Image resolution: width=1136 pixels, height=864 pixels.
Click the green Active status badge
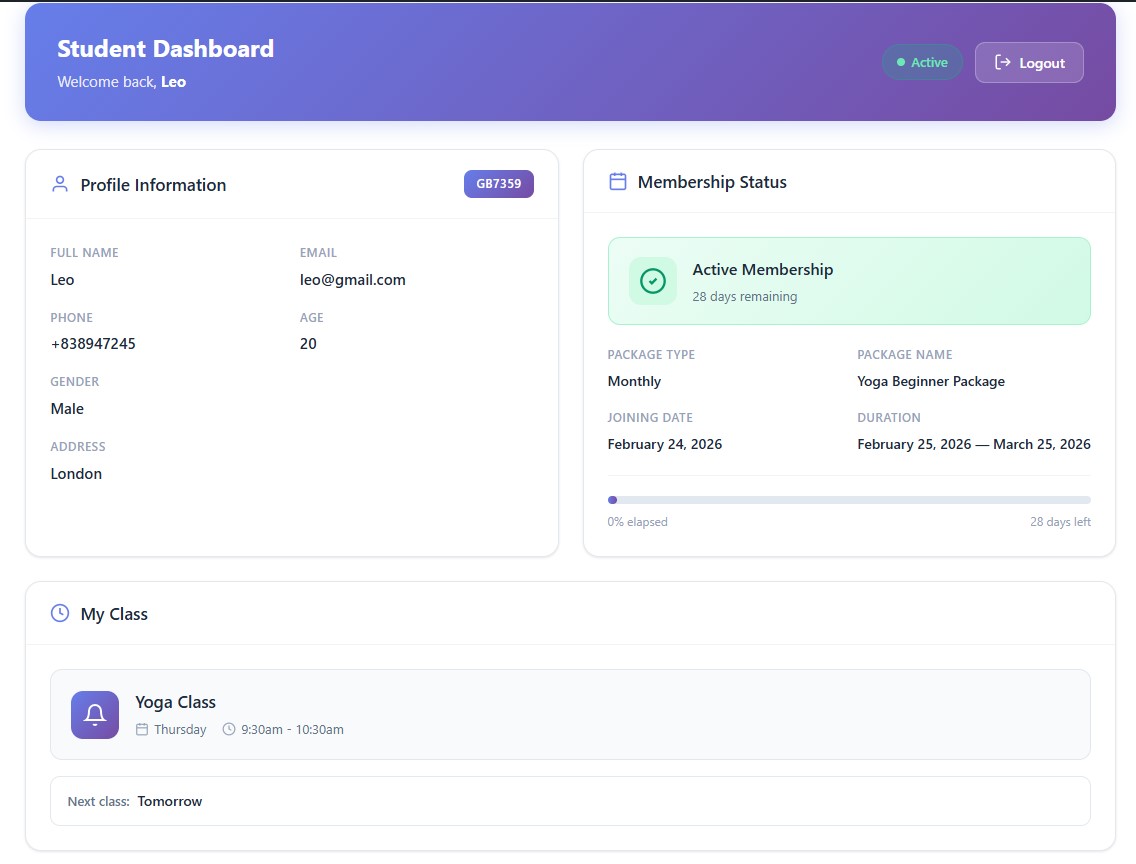922,62
